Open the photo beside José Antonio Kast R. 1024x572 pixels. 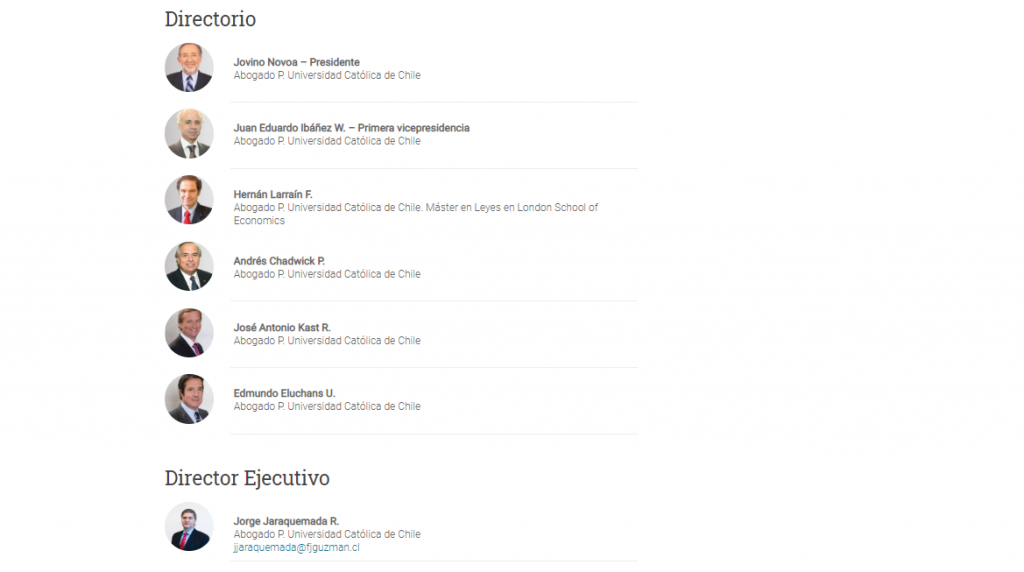[189, 333]
